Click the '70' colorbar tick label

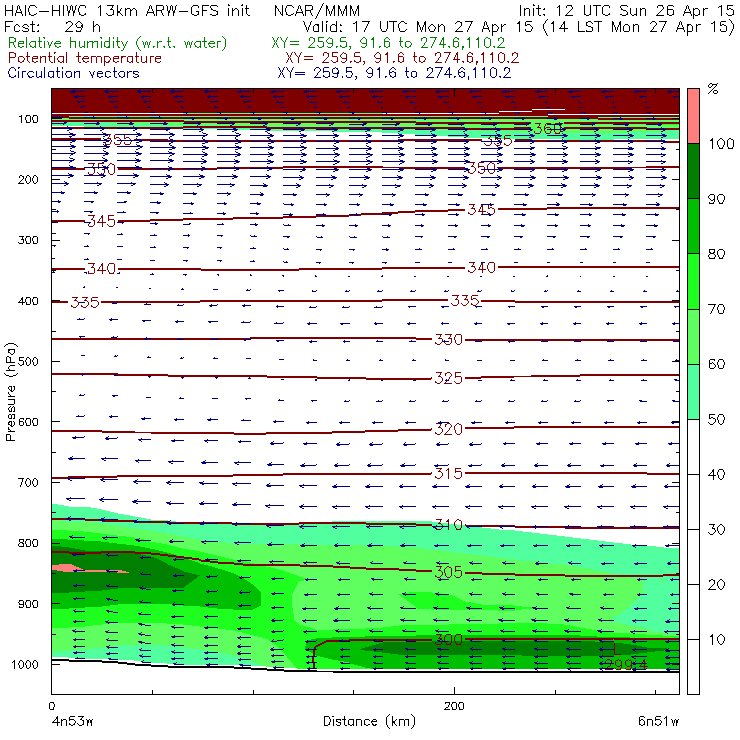(x=716, y=309)
